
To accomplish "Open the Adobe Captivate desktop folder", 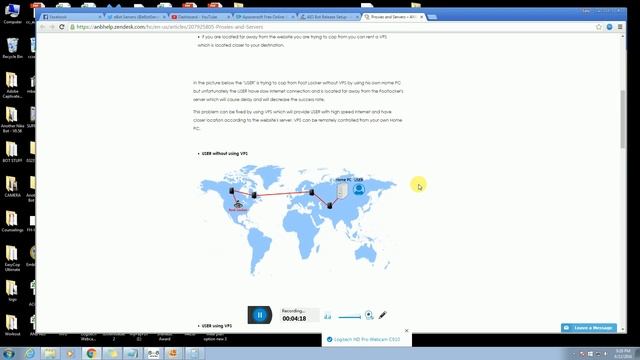I will [12, 85].
